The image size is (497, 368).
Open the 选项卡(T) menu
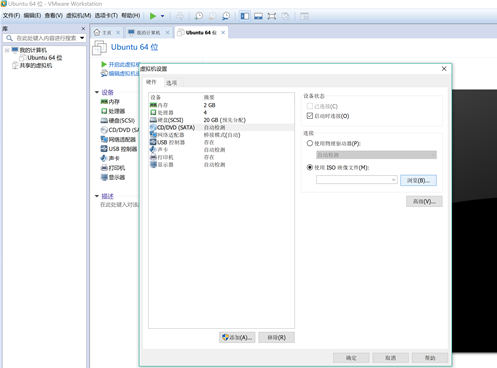click(x=106, y=15)
